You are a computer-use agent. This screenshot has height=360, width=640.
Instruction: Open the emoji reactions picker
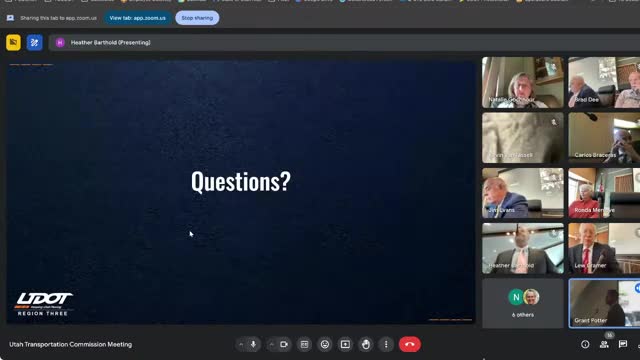325,344
